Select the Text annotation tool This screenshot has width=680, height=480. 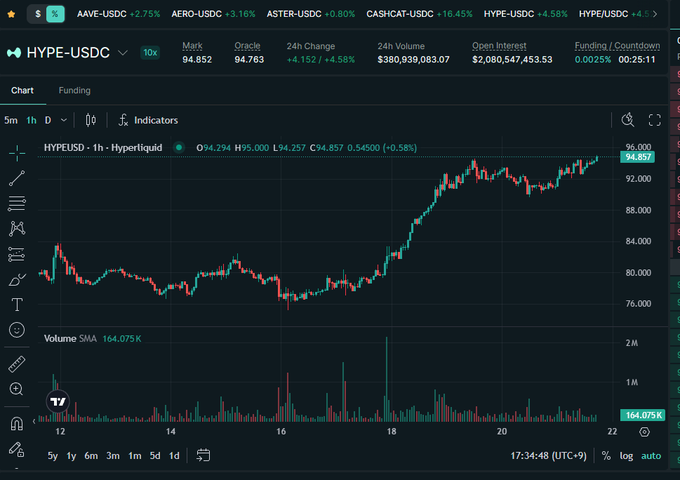pyautogui.click(x=17, y=305)
